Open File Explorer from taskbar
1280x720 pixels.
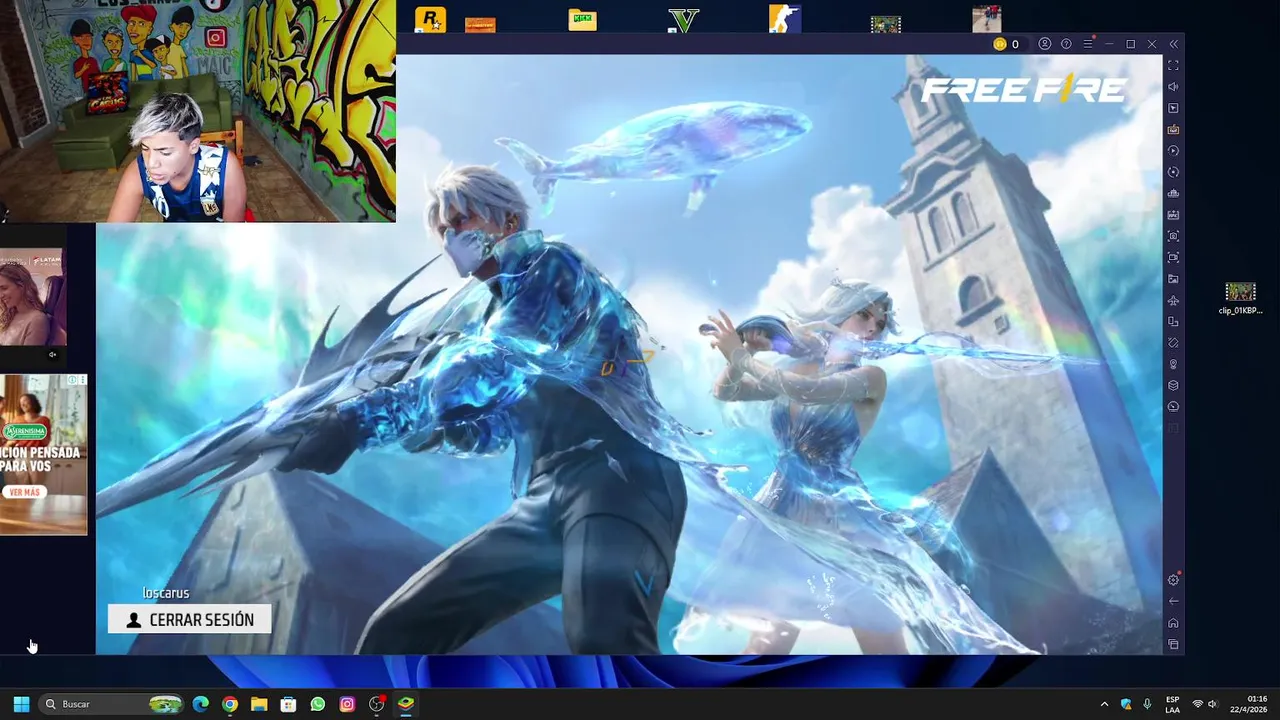coord(259,704)
